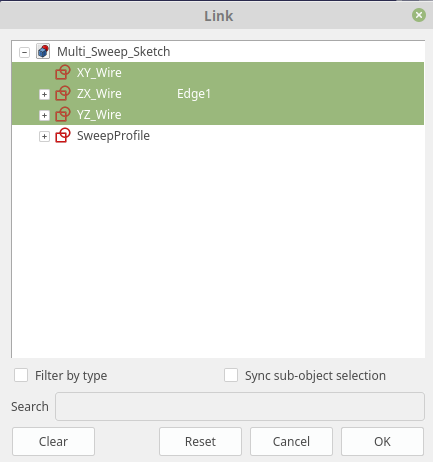Expand the SweepProfile tree item
Image resolution: width=433 pixels, height=462 pixels.
(x=44, y=136)
